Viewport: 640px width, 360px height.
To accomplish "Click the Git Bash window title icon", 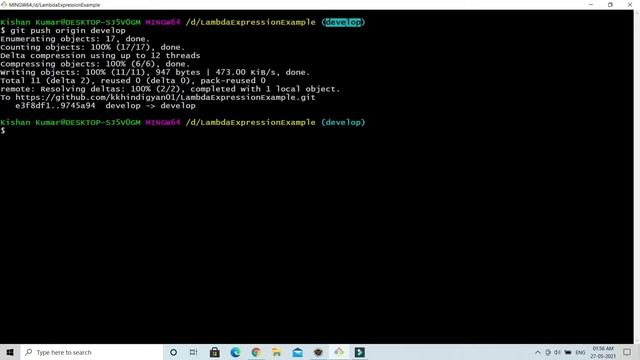I will coord(4,4).
